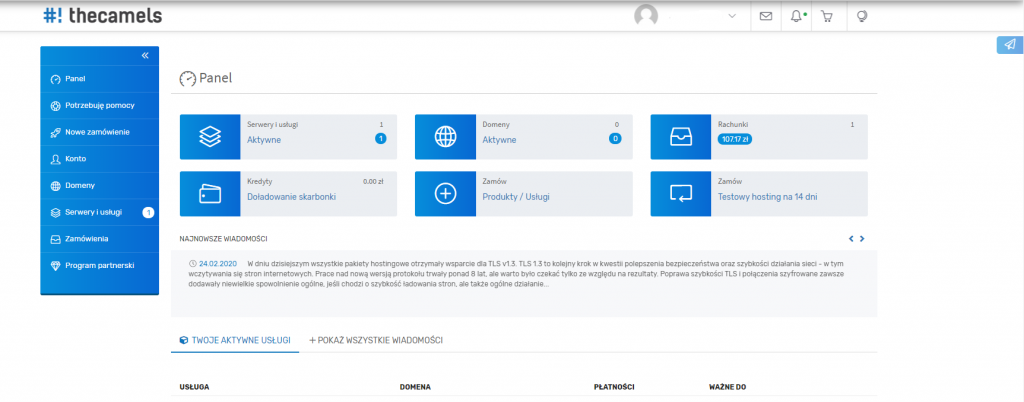Expand the user account dropdown chevron

[732, 16]
